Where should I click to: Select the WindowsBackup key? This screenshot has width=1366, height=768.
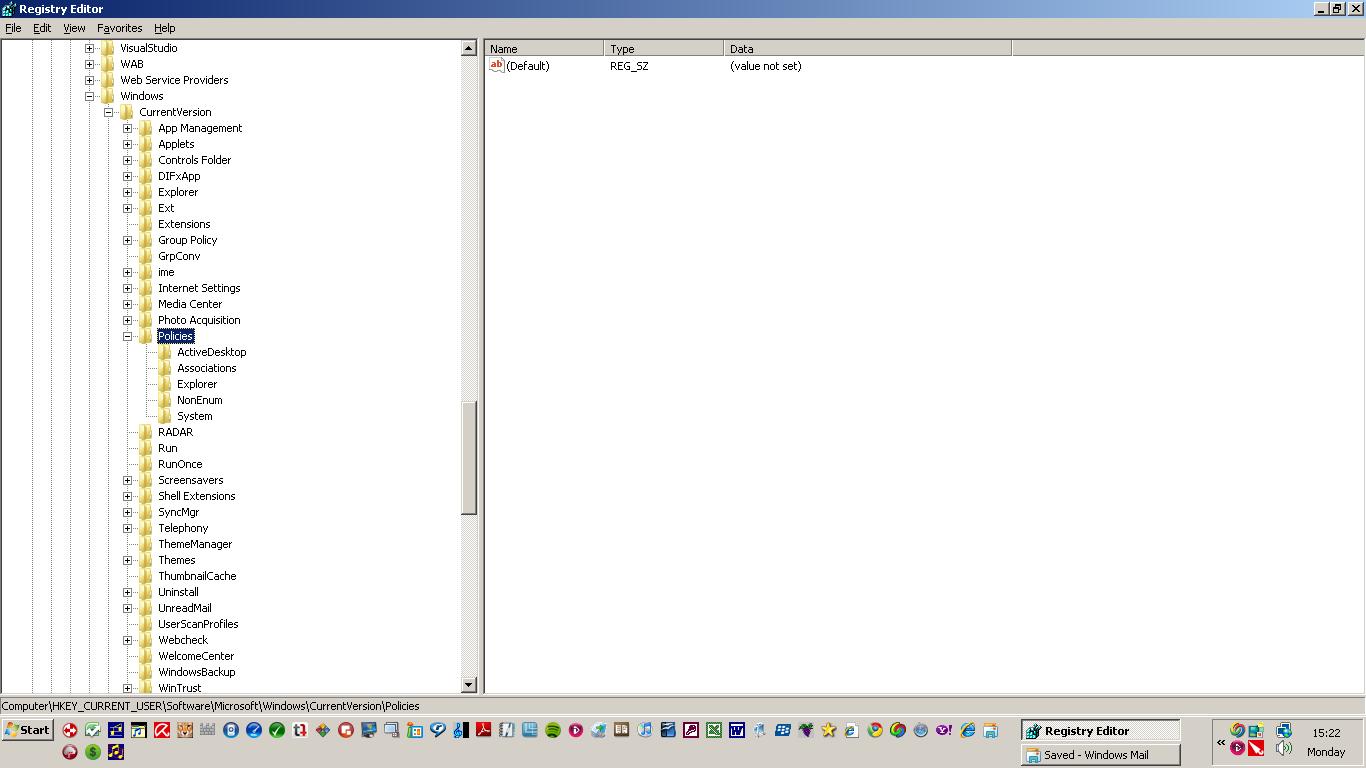196,672
